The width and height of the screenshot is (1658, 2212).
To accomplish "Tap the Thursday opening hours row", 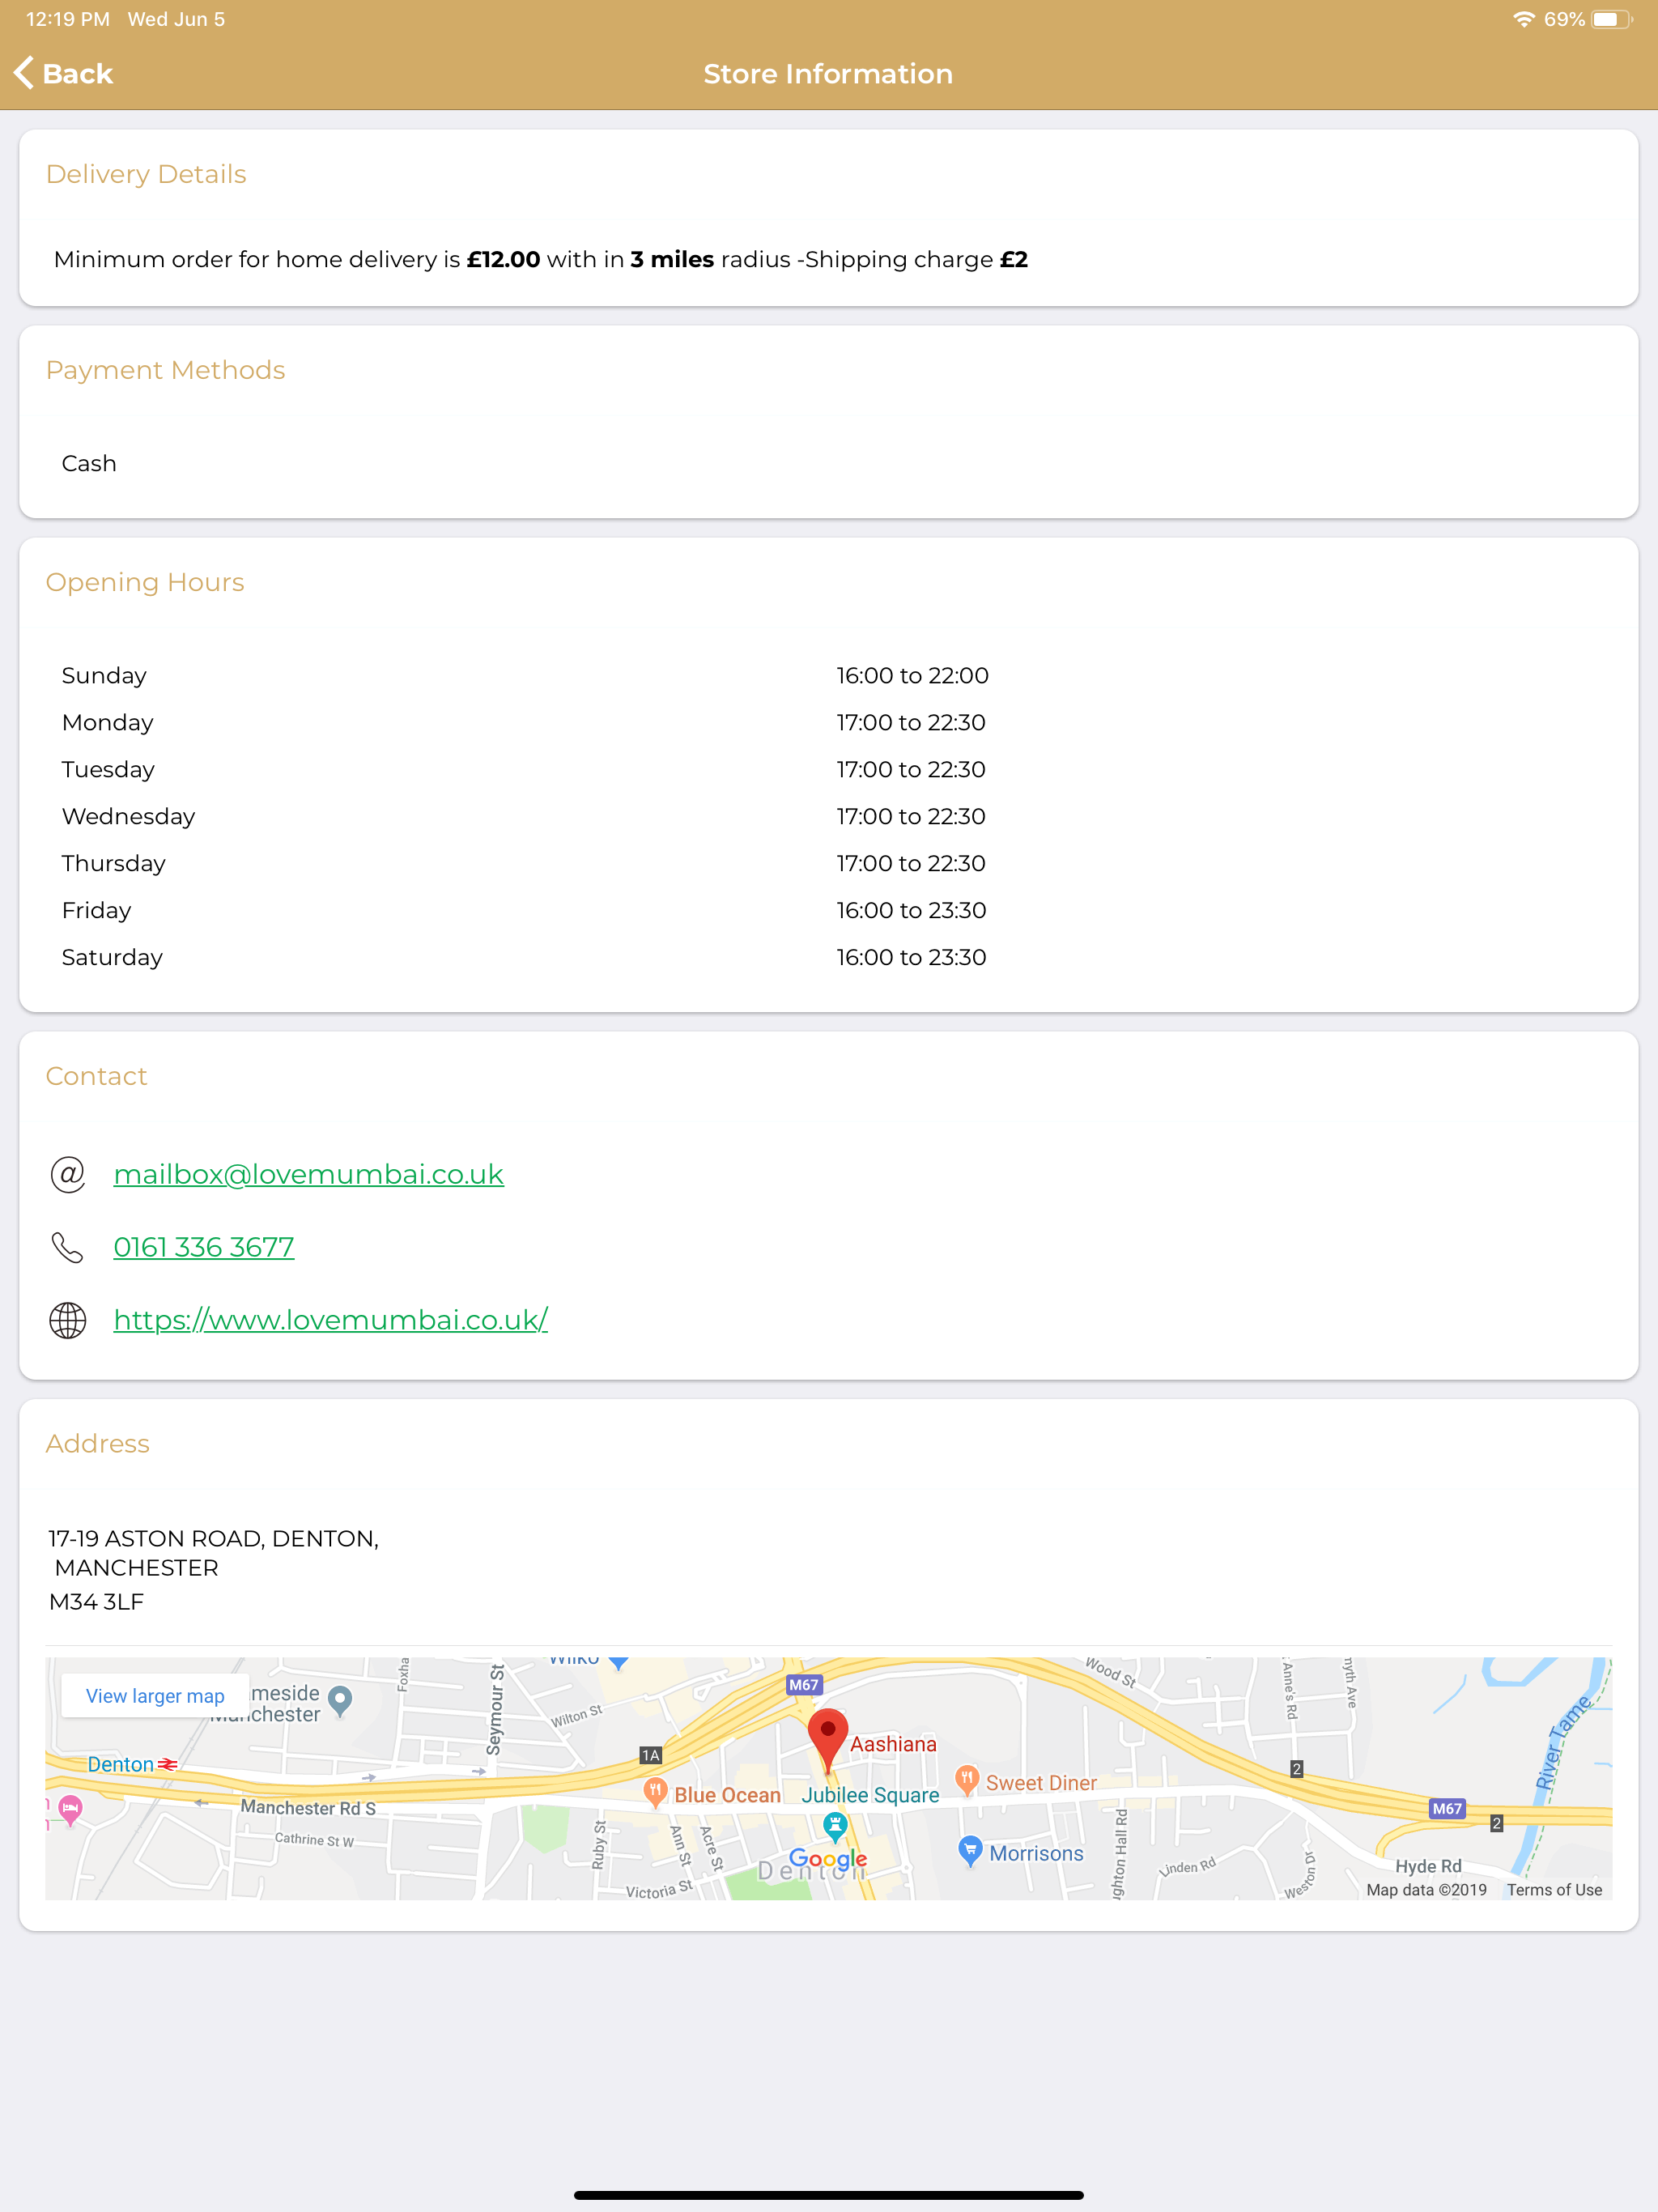I will click(829, 864).
